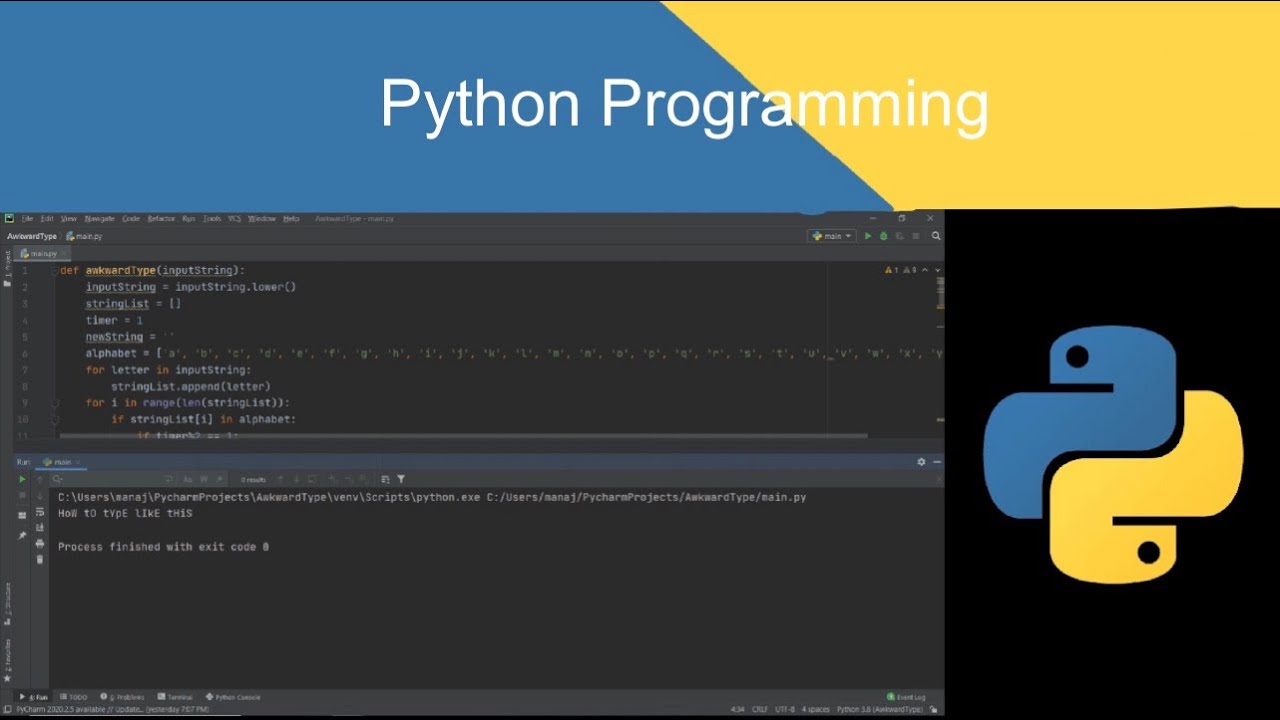
Task: Start debugging with the bug icon
Action: 884,236
